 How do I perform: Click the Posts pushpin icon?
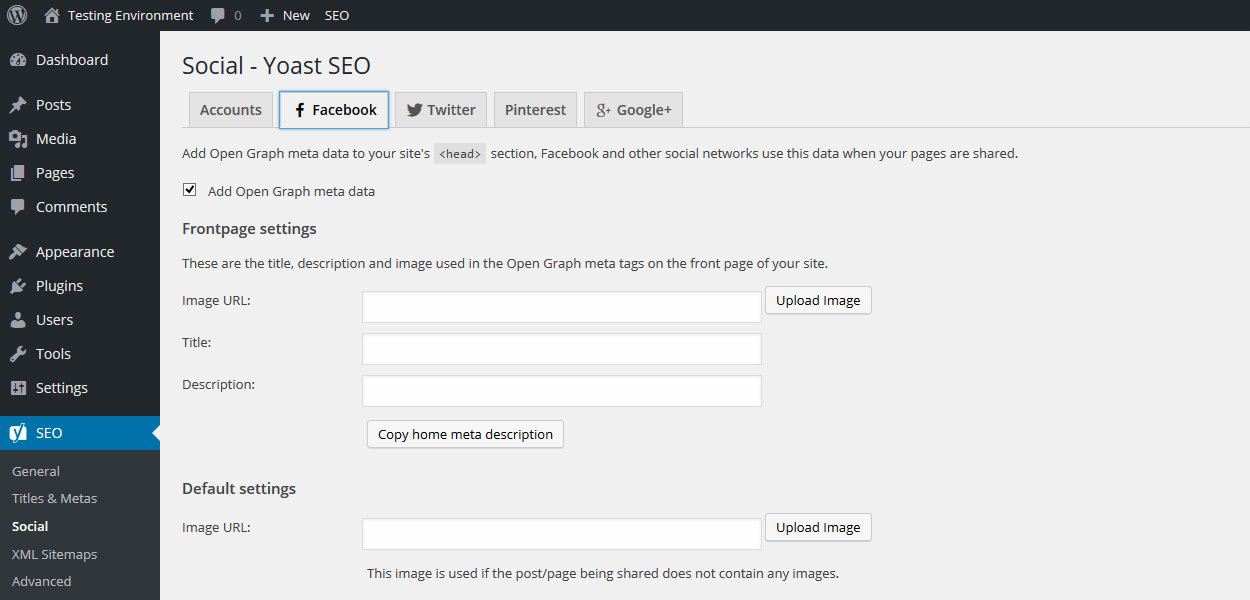click(18, 105)
